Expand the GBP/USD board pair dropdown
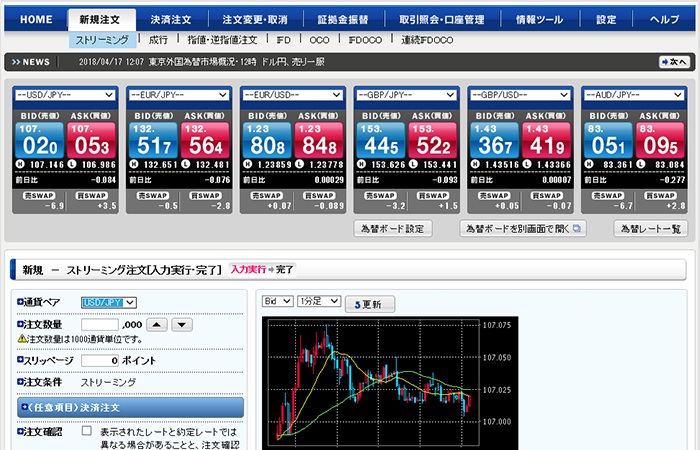The image size is (700, 450). coord(521,95)
